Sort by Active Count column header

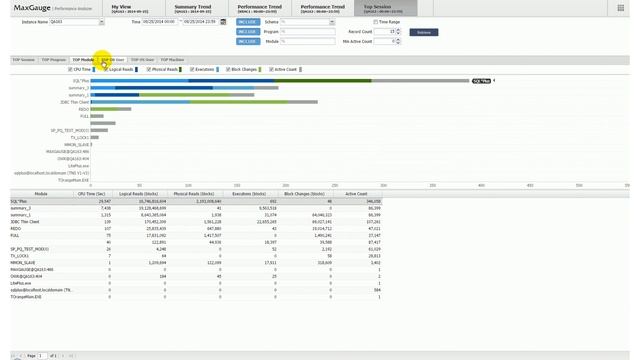point(356,194)
